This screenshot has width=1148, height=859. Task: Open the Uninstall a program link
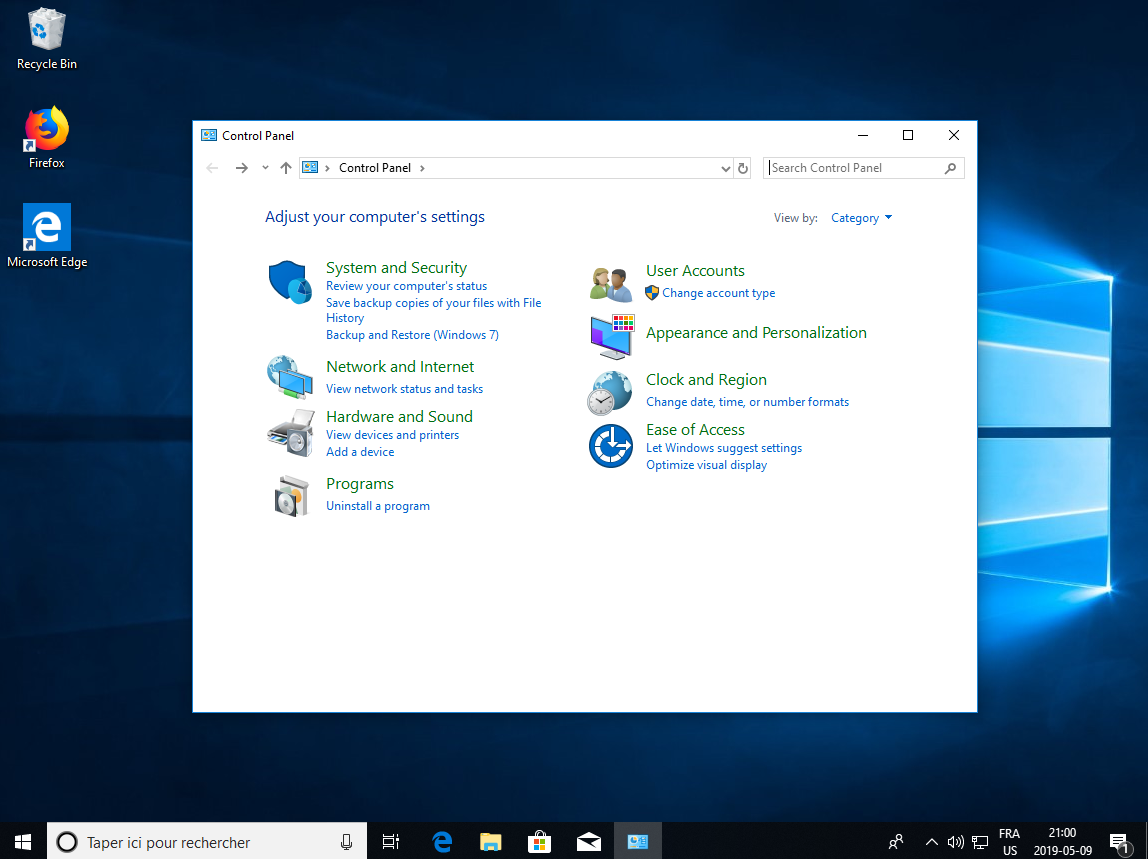pyautogui.click(x=378, y=506)
